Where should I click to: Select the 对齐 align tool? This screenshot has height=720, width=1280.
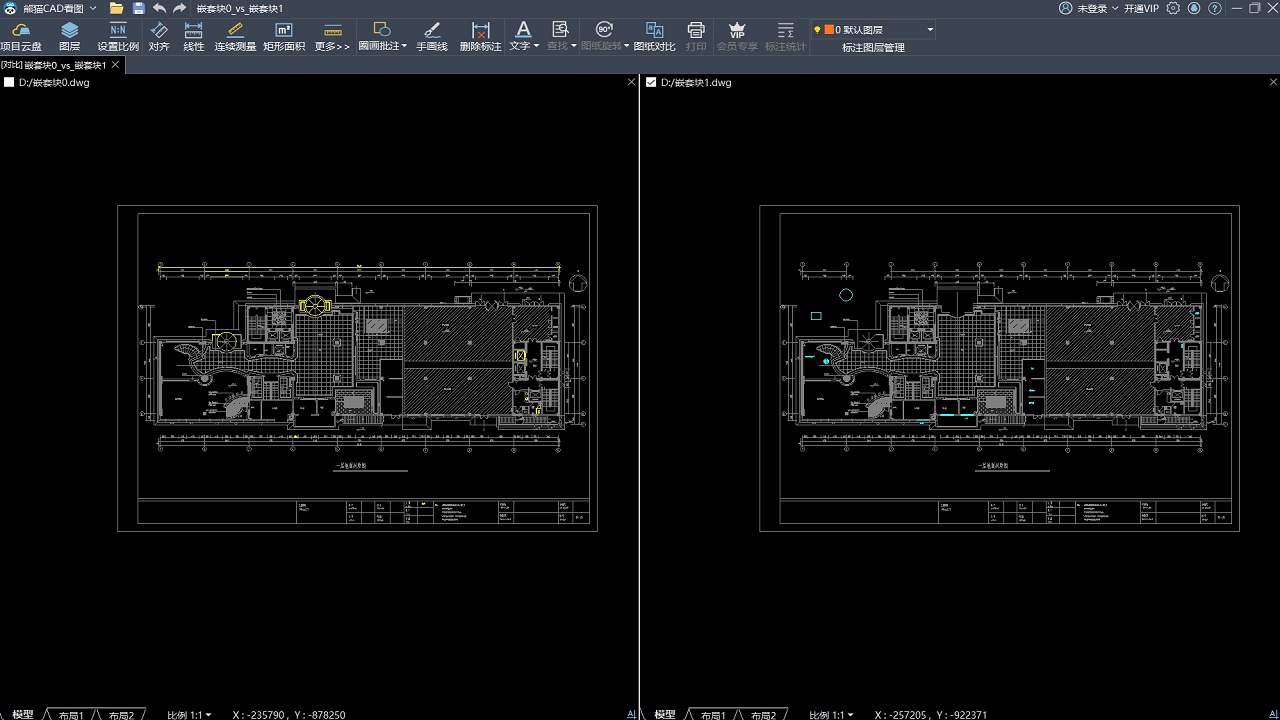tap(159, 37)
